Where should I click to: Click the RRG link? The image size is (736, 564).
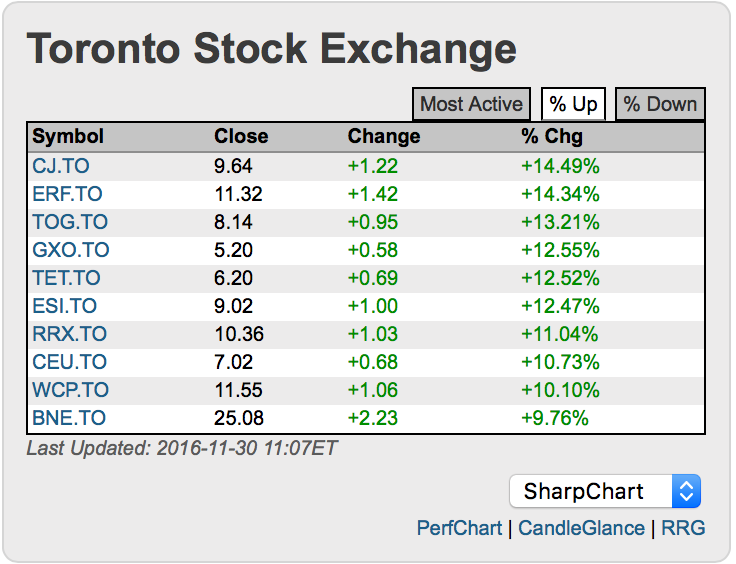(x=683, y=527)
